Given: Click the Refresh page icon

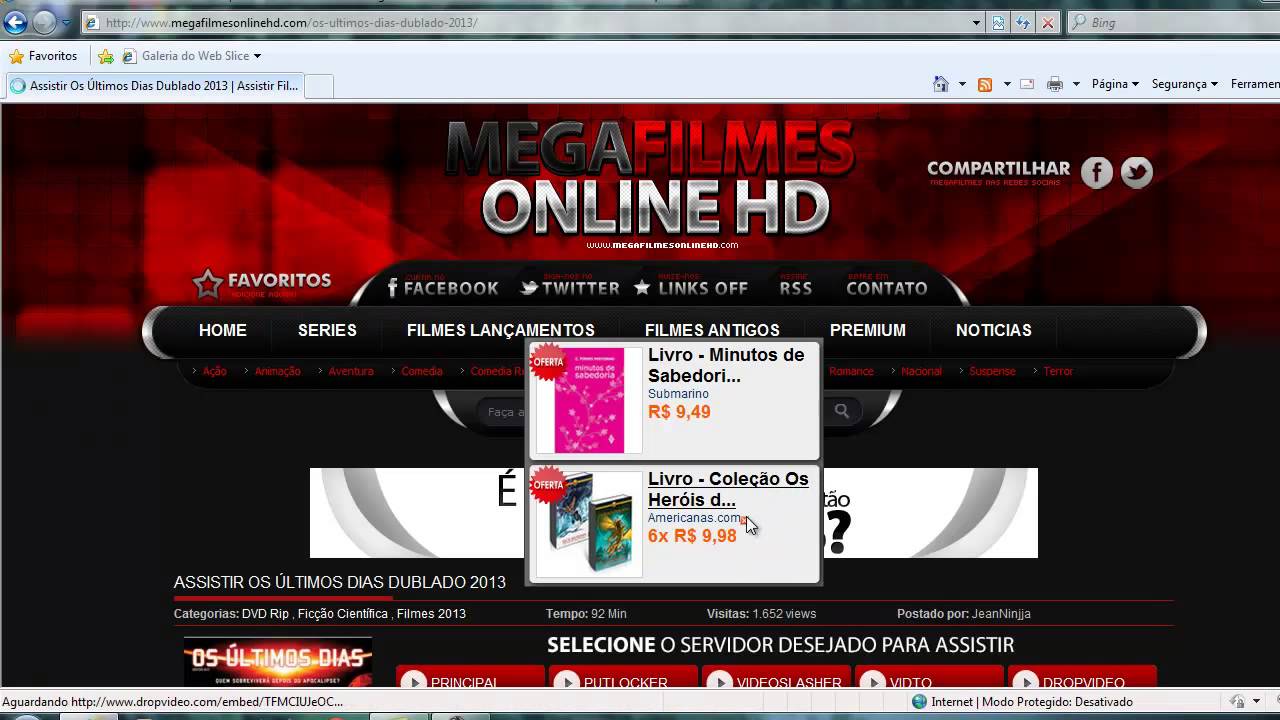Looking at the screenshot, I should tap(1023, 22).
